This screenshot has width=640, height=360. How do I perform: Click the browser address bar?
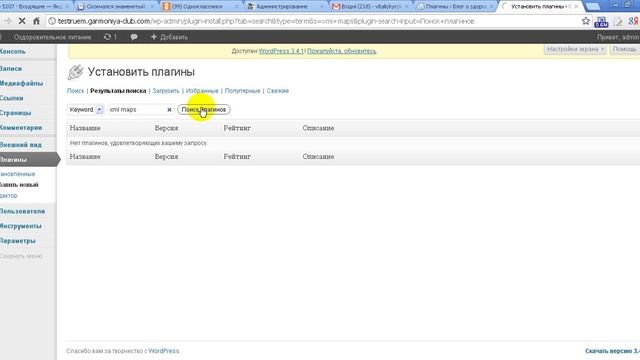(314, 21)
